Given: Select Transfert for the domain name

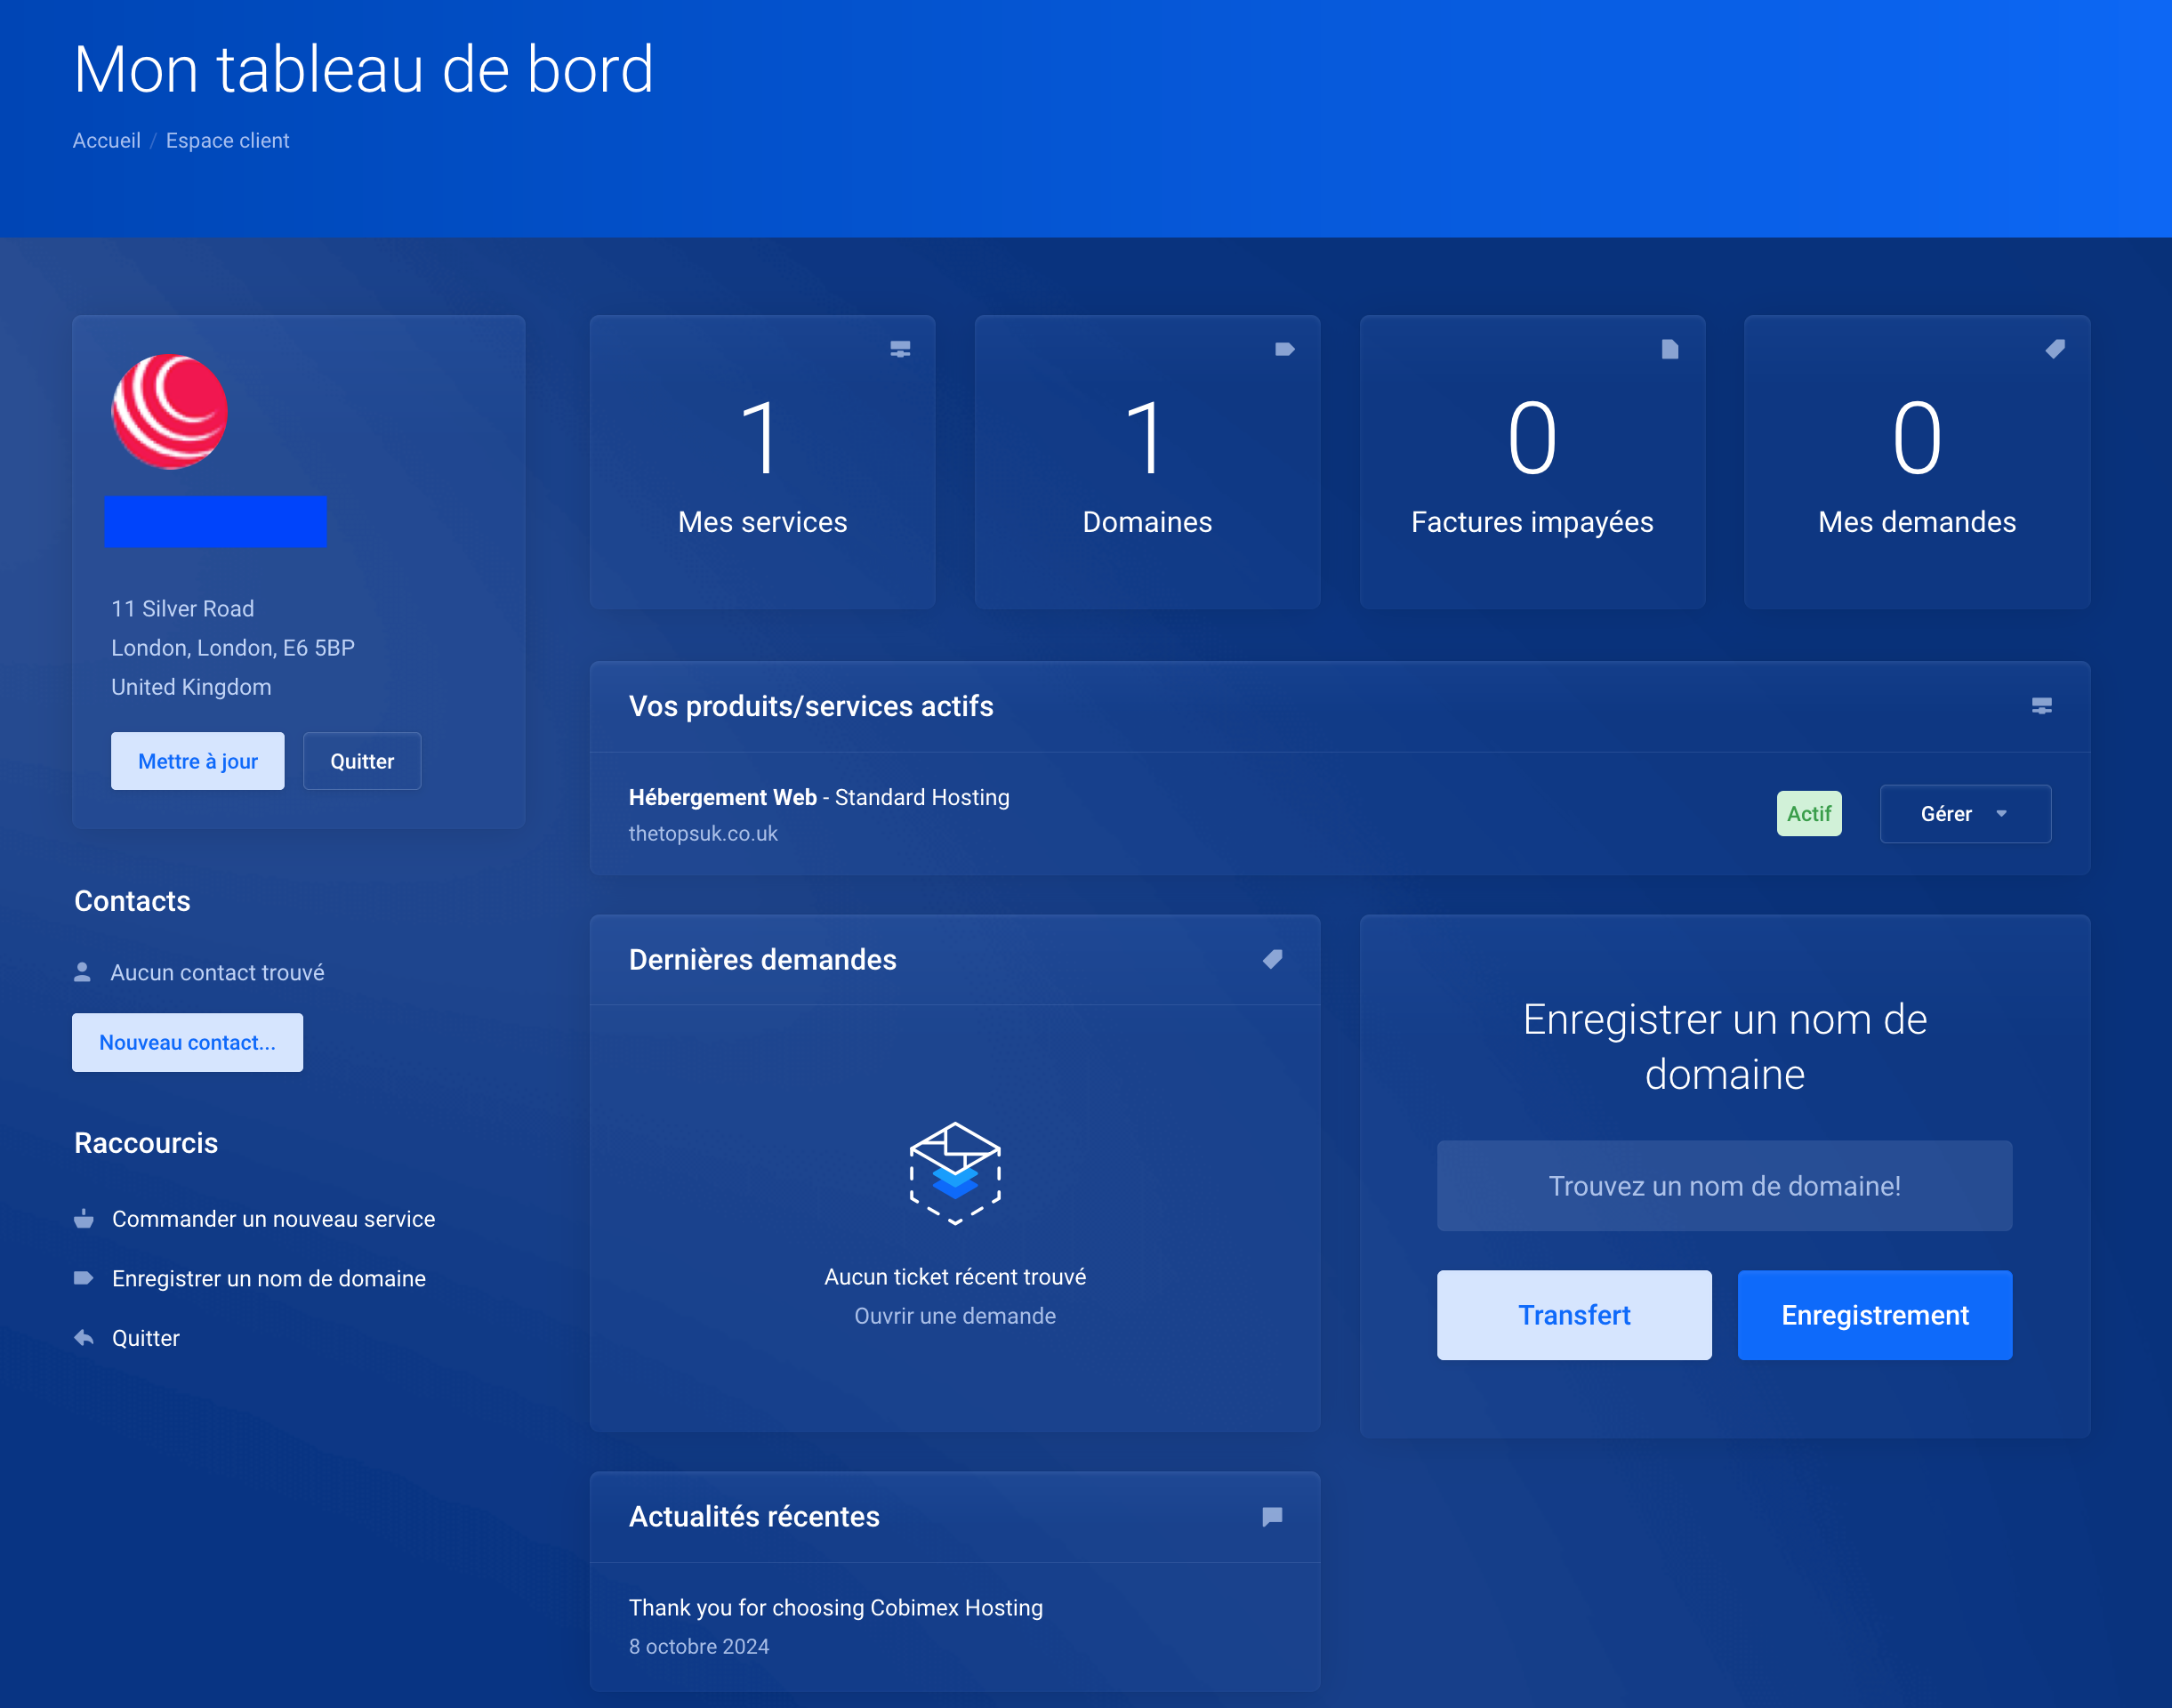Looking at the screenshot, I should [x=1573, y=1315].
